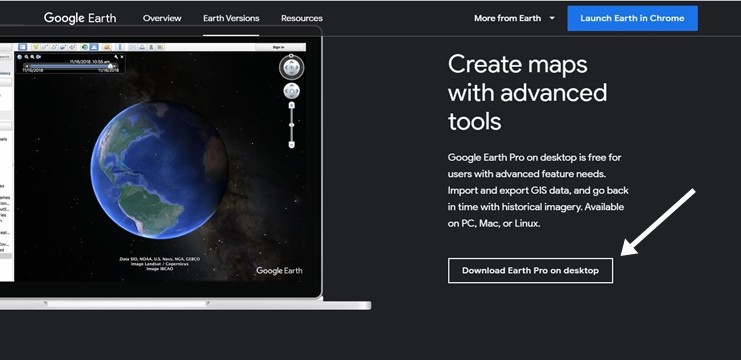
Task: Open time slider options wrench icon
Action: tap(116, 57)
